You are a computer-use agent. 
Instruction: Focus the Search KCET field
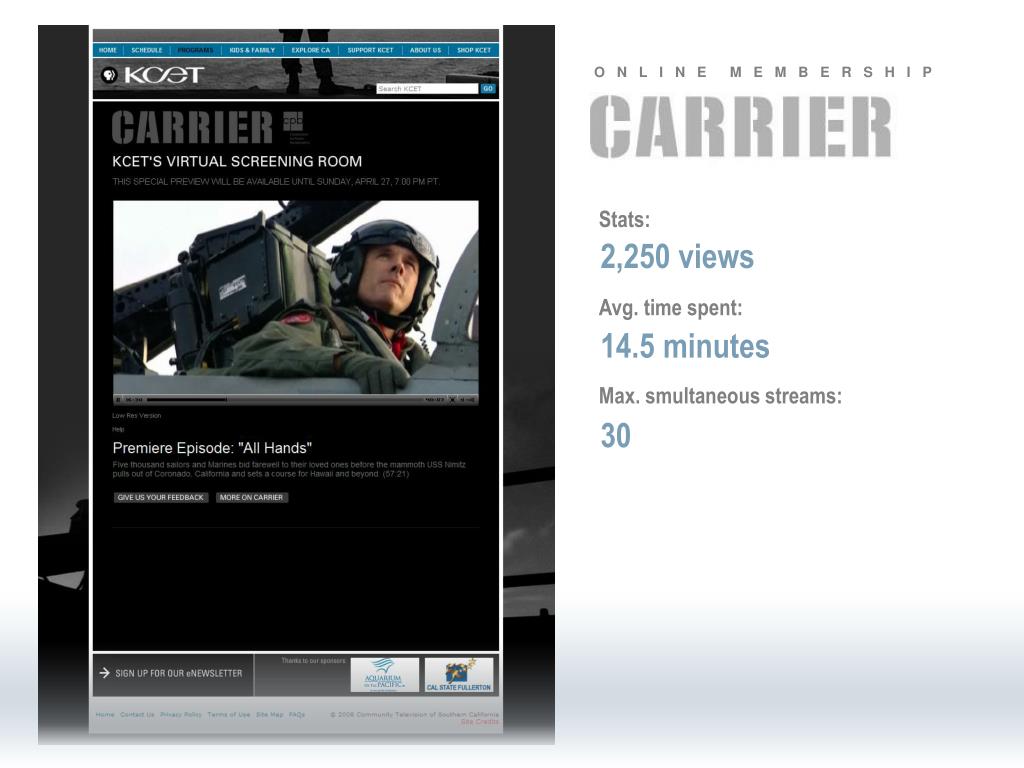[427, 89]
